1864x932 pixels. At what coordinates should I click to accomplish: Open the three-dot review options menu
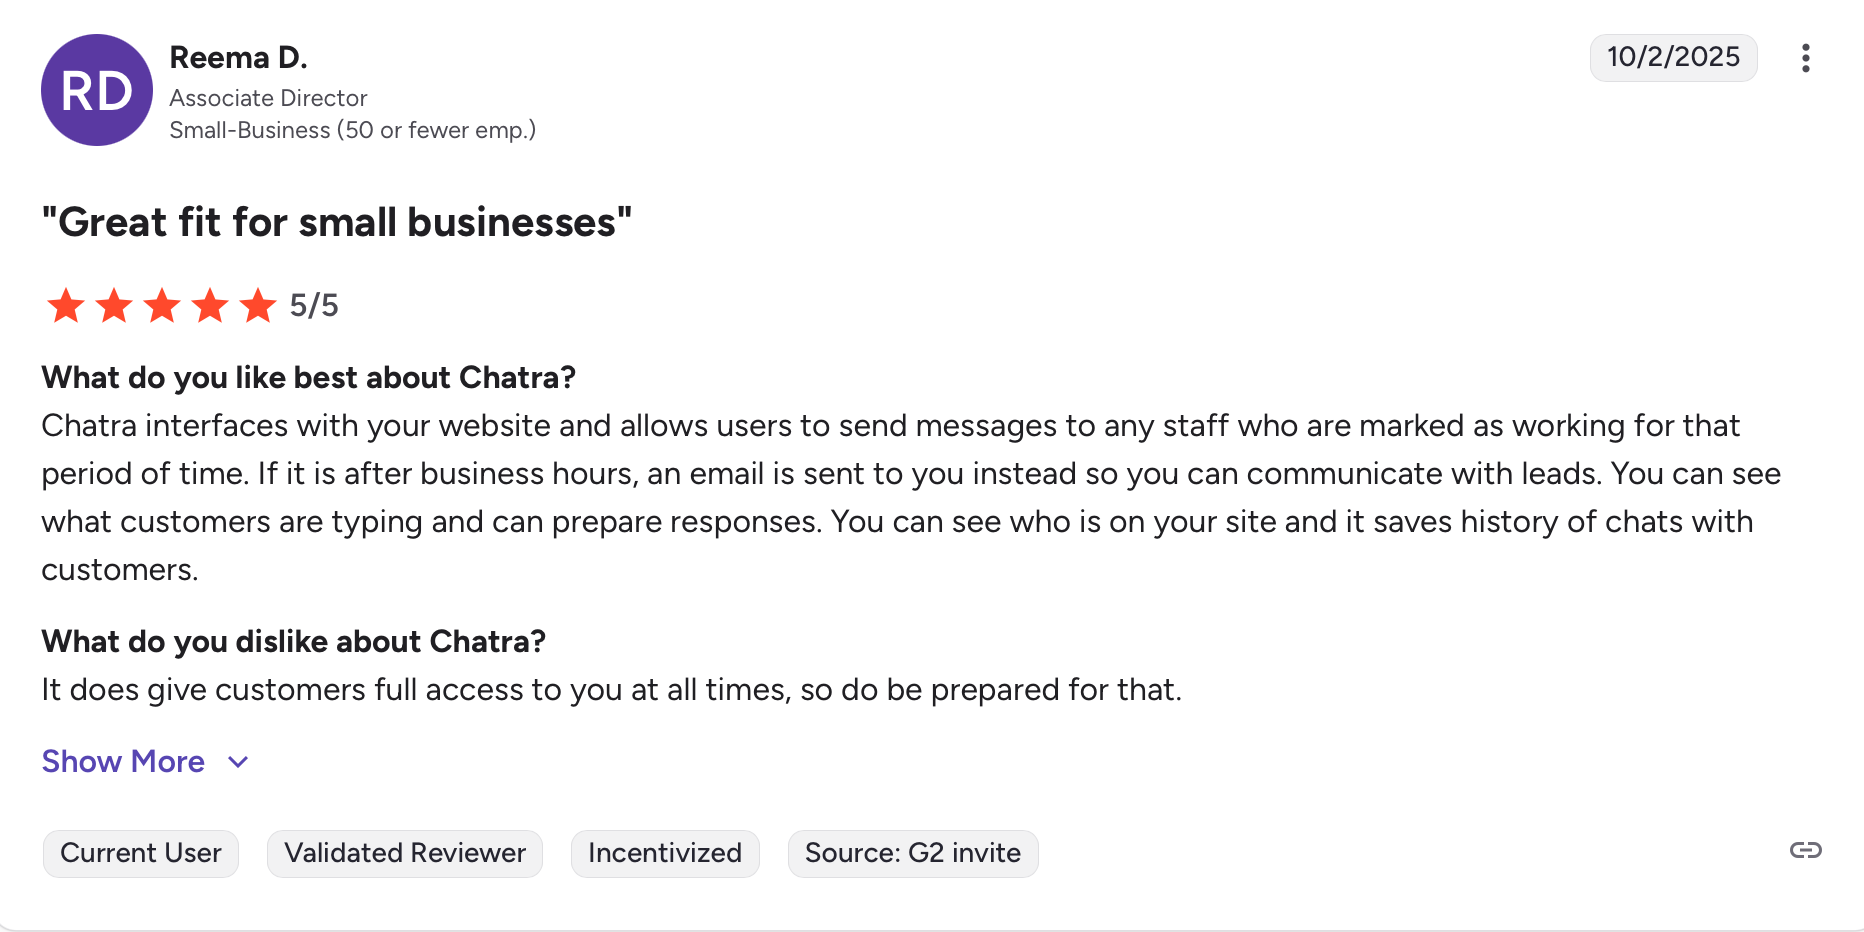coord(1805,58)
